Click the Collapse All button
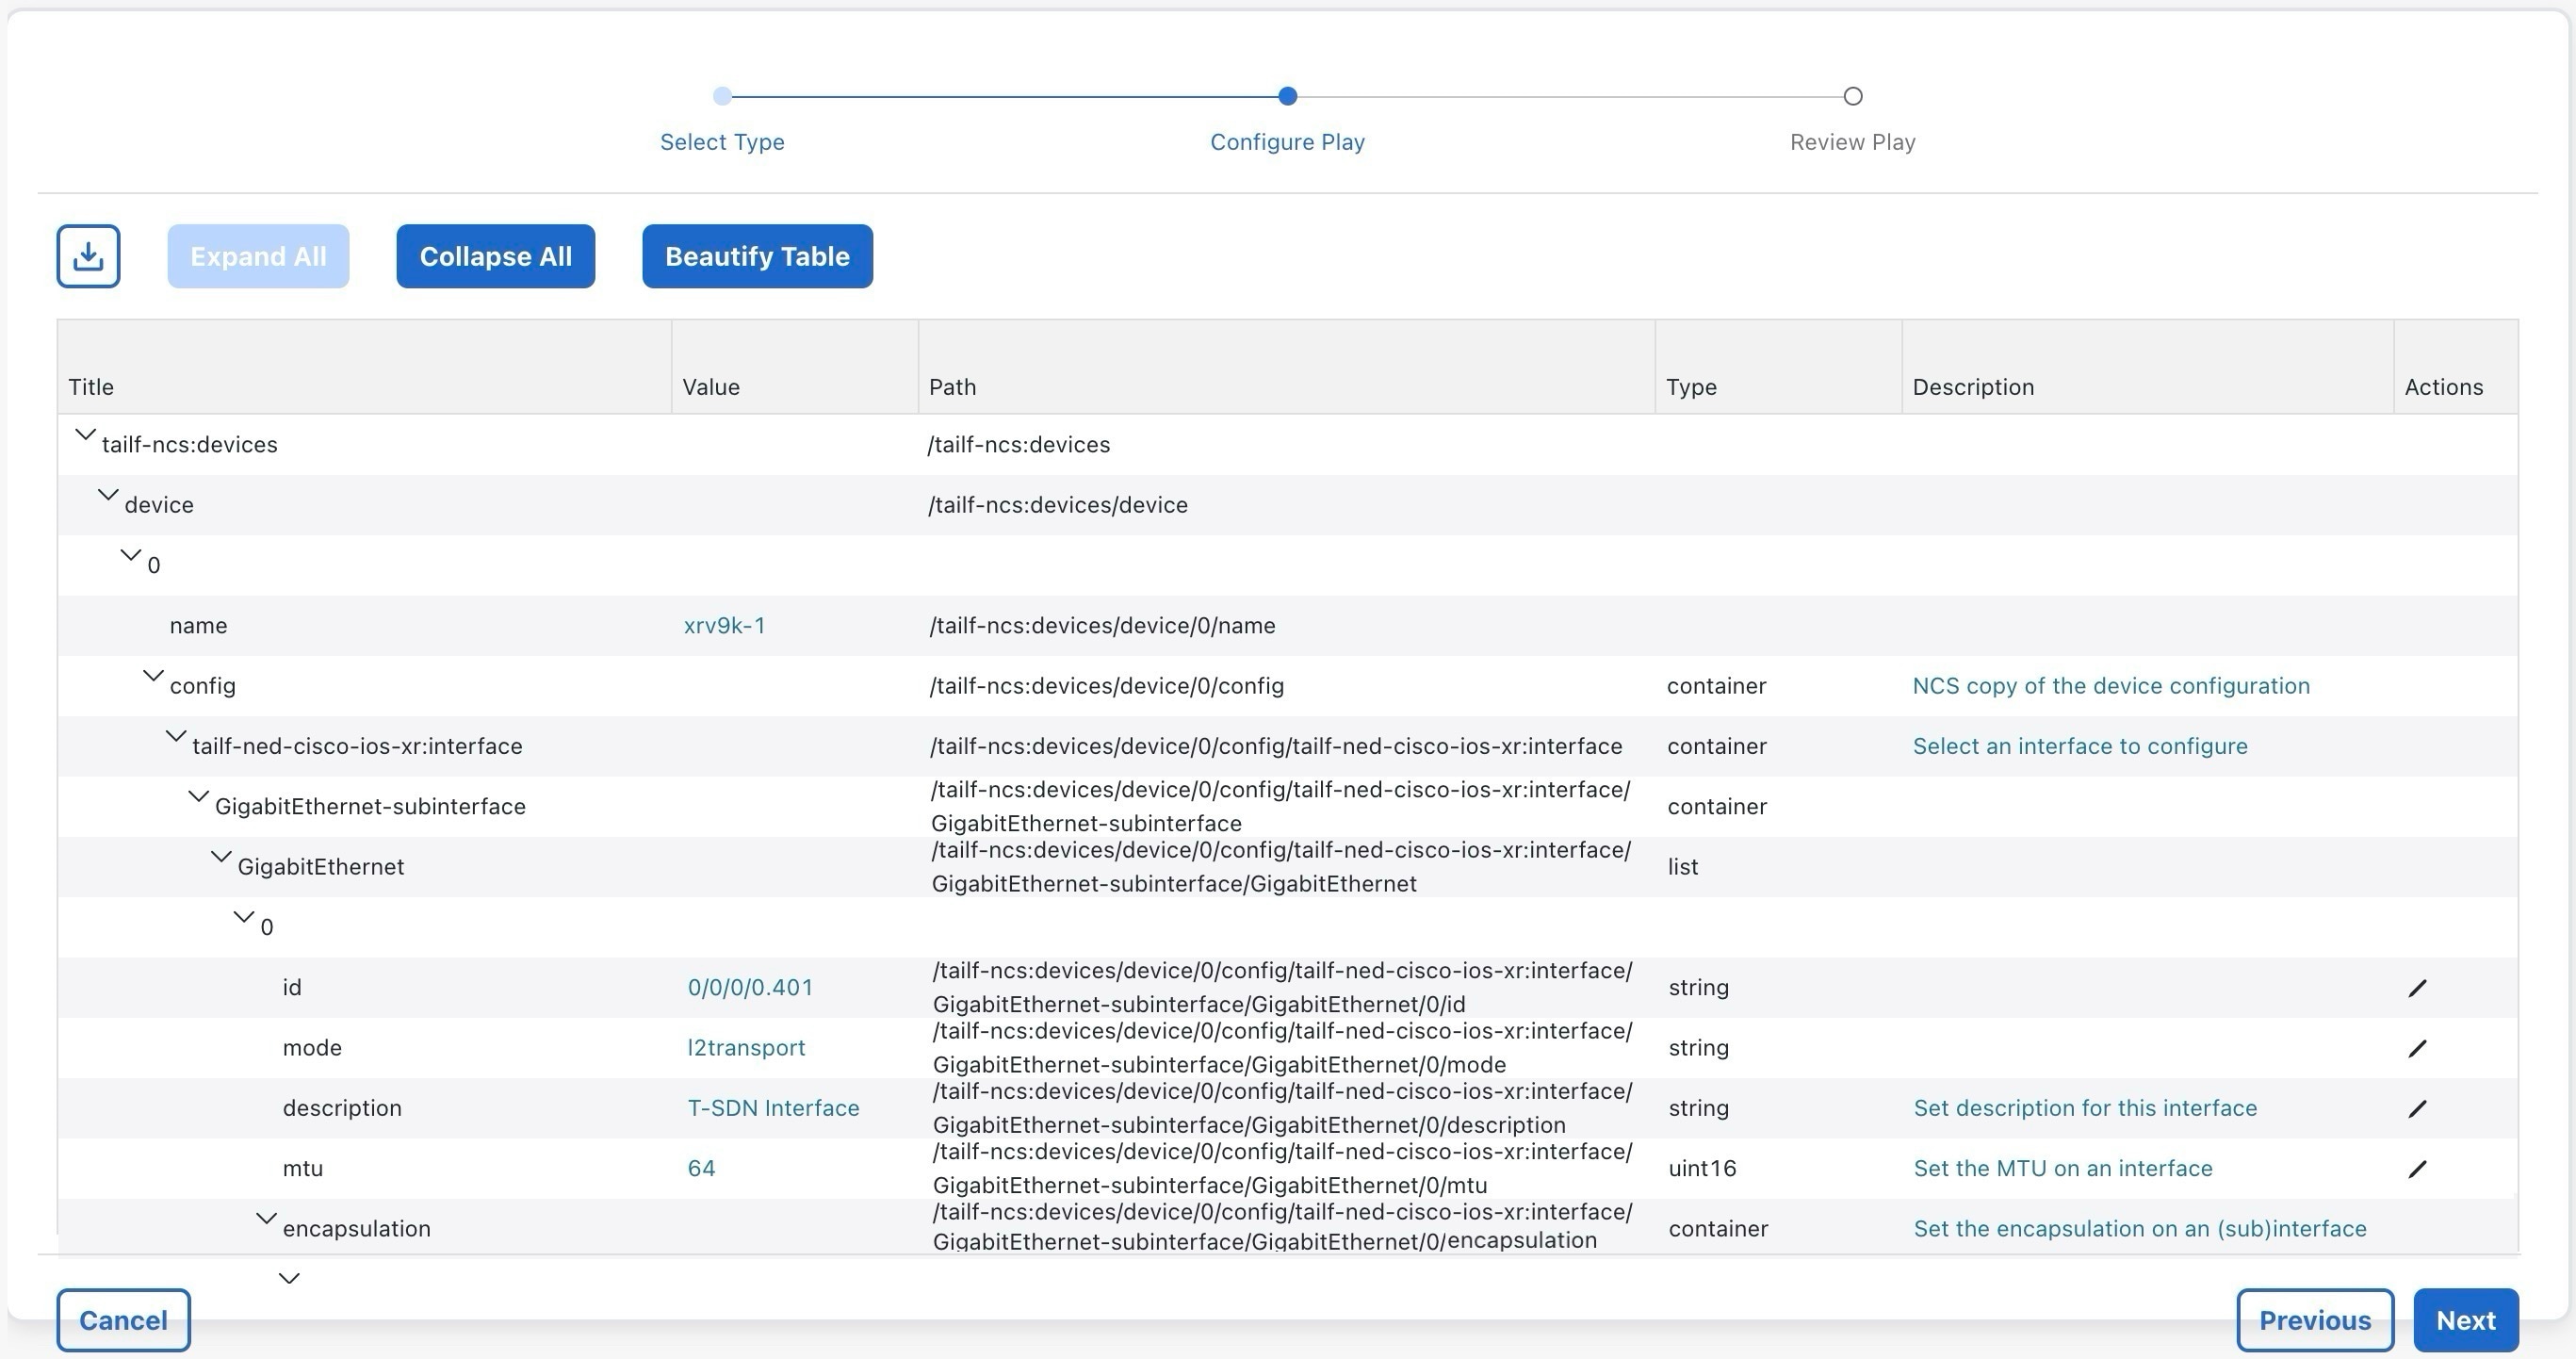The image size is (2576, 1359). (x=495, y=256)
